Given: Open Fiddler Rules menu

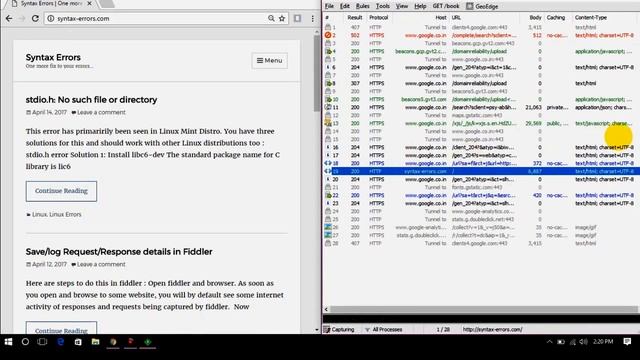Looking at the screenshot, I should 362,6.
